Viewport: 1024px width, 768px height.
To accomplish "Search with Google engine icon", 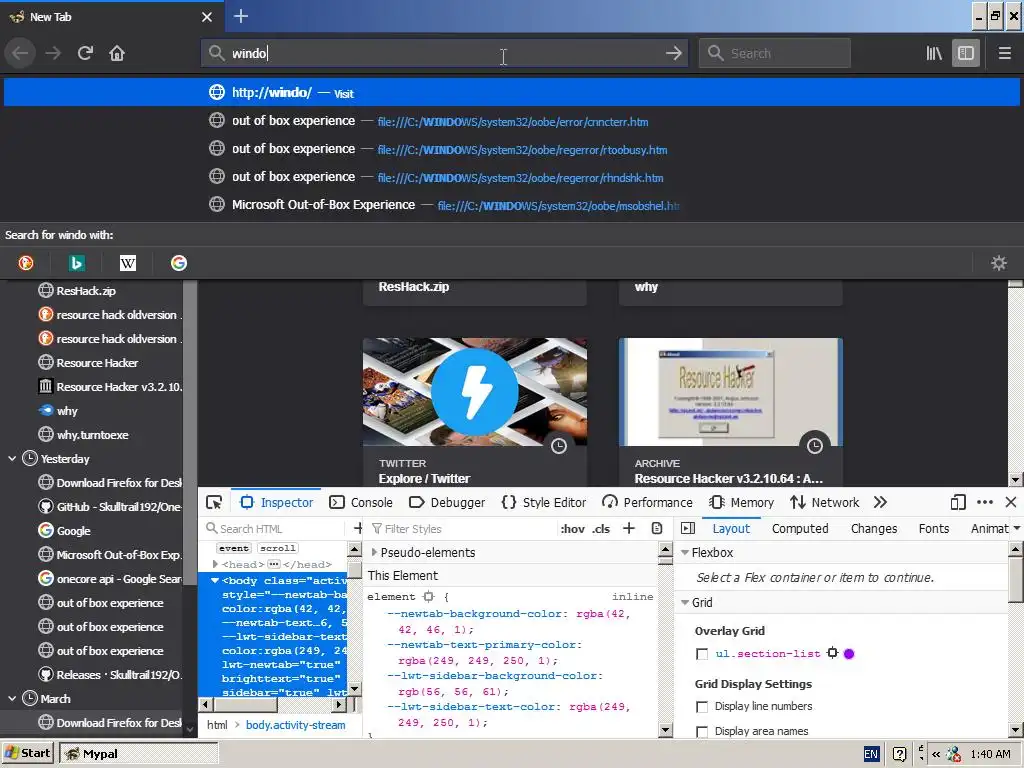I will click(x=179, y=263).
